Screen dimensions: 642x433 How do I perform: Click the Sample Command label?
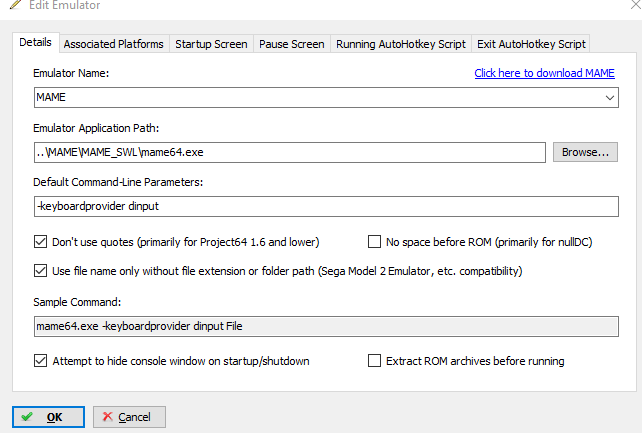[x=77, y=302]
